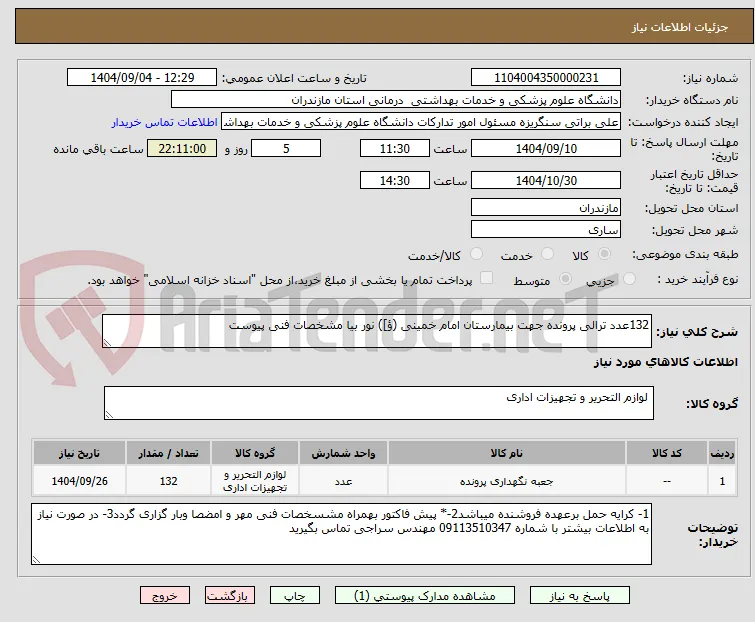Click the buyer organization name field

pos(396,100)
